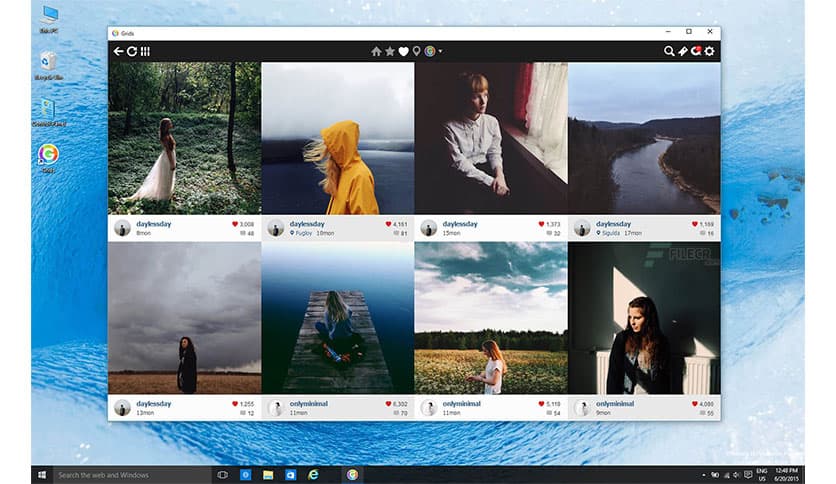This screenshot has width=836, height=484.
Task: Open File Explorer from taskbar
Action: pyautogui.click(x=268, y=474)
